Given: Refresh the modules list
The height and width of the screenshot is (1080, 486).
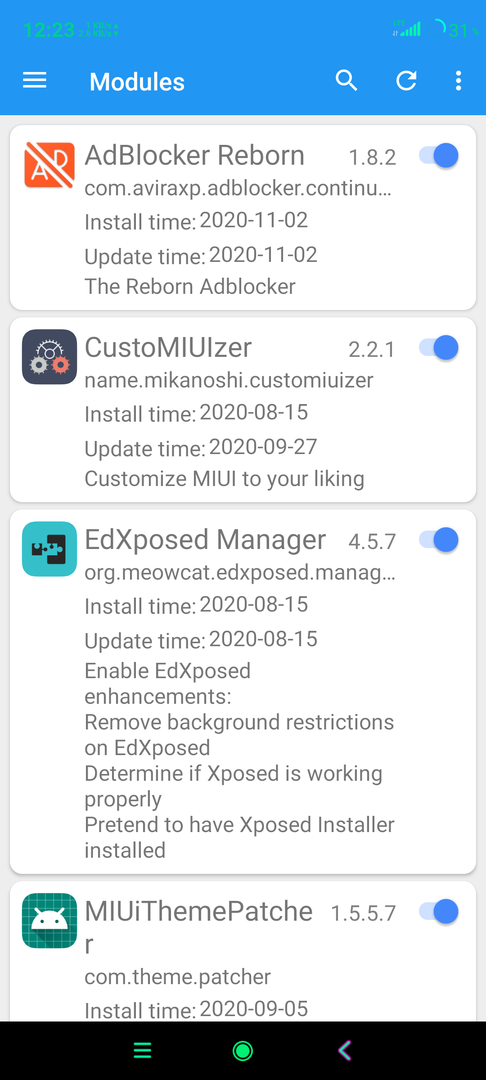Looking at the screenshot, I should (405, 81).
